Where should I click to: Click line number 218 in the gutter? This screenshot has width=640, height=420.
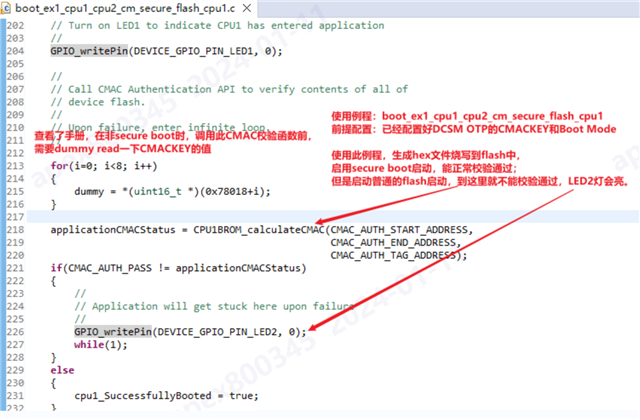coord(15,230)
